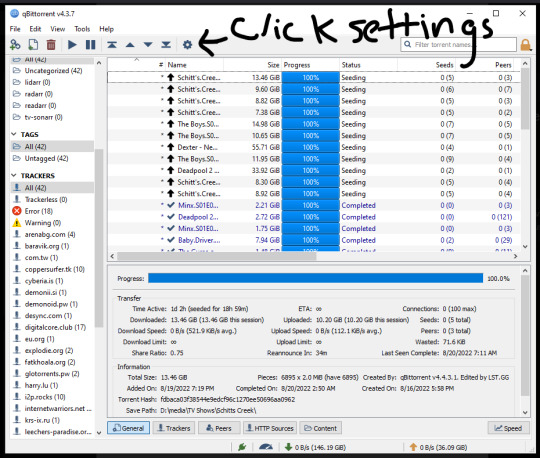Click the Pause toolbar icon
The width and height of the screenshot is (540, 458).
coord(91,45)
